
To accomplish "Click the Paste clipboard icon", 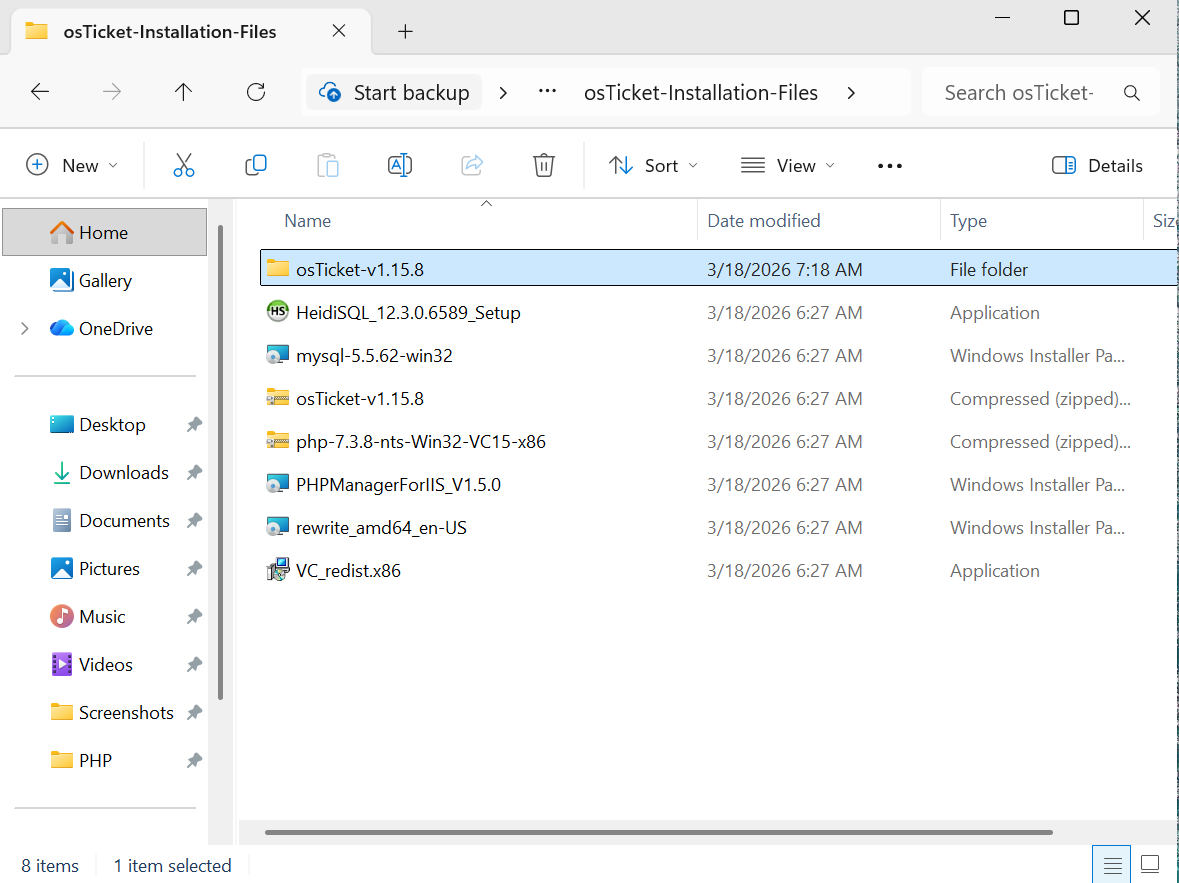I will [328, 165].
